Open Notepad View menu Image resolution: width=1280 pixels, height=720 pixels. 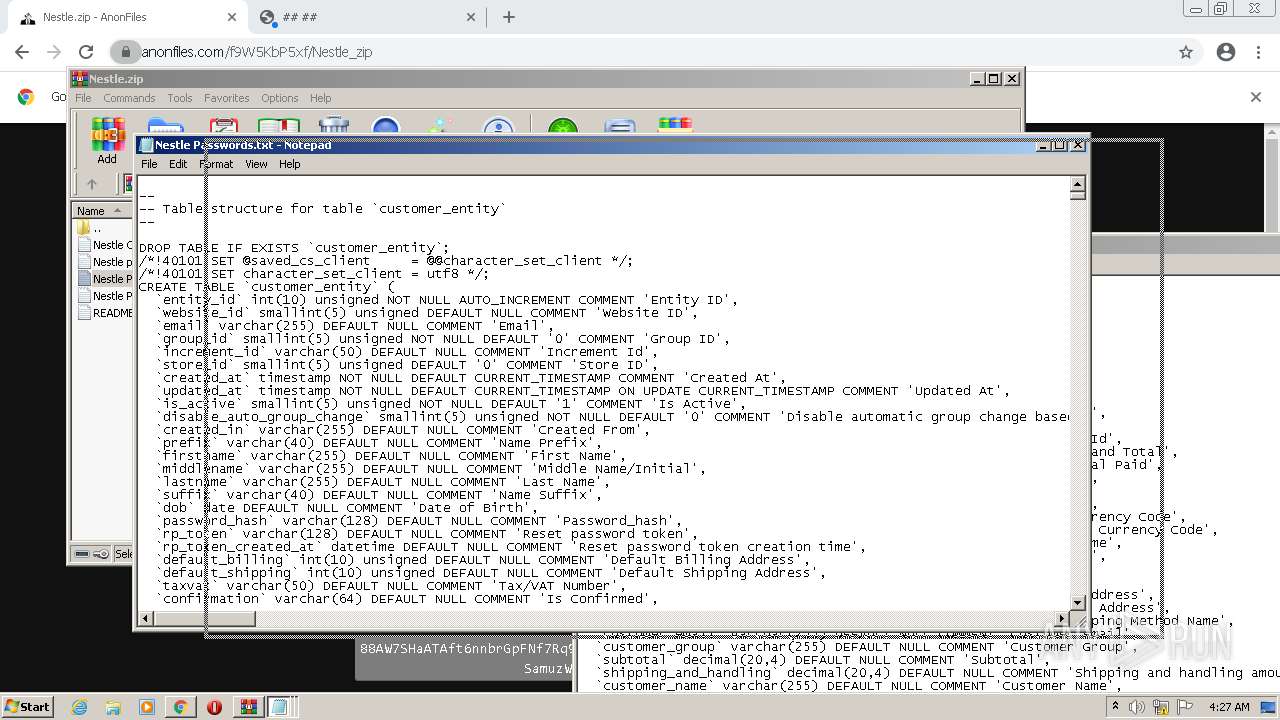click(256, 164)
